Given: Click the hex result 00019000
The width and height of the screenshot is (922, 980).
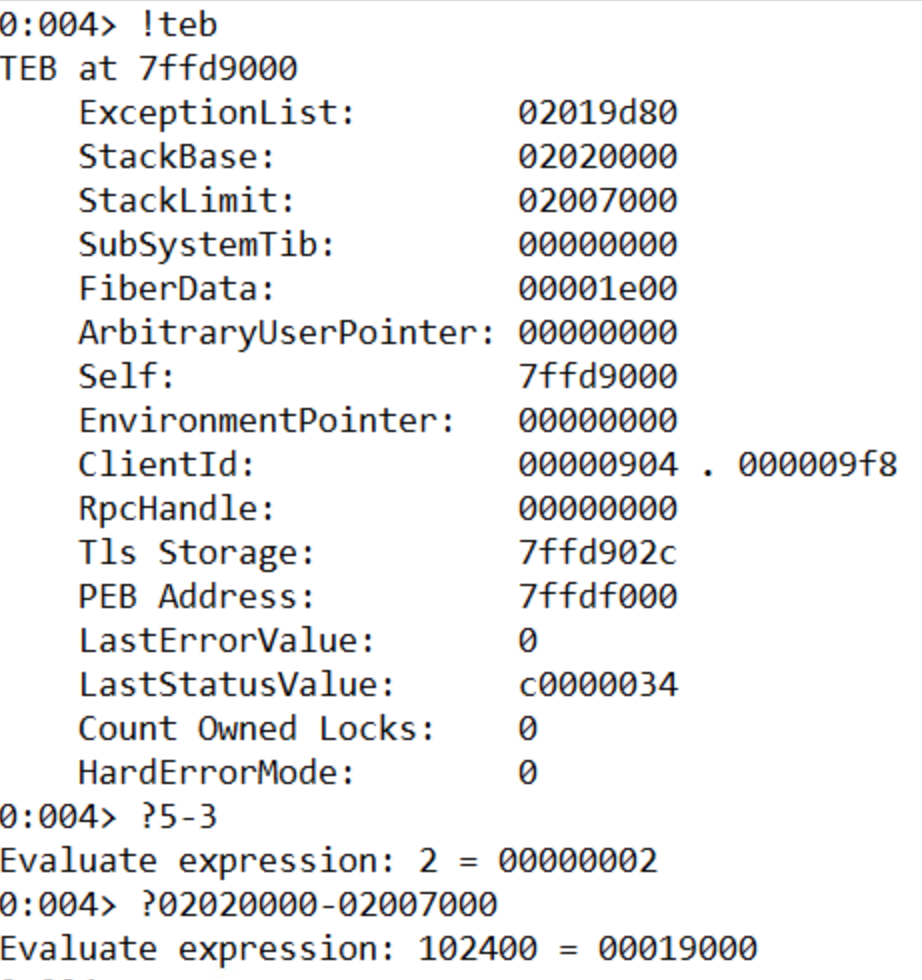Looking at the screenshot, I should pos(677,948).
